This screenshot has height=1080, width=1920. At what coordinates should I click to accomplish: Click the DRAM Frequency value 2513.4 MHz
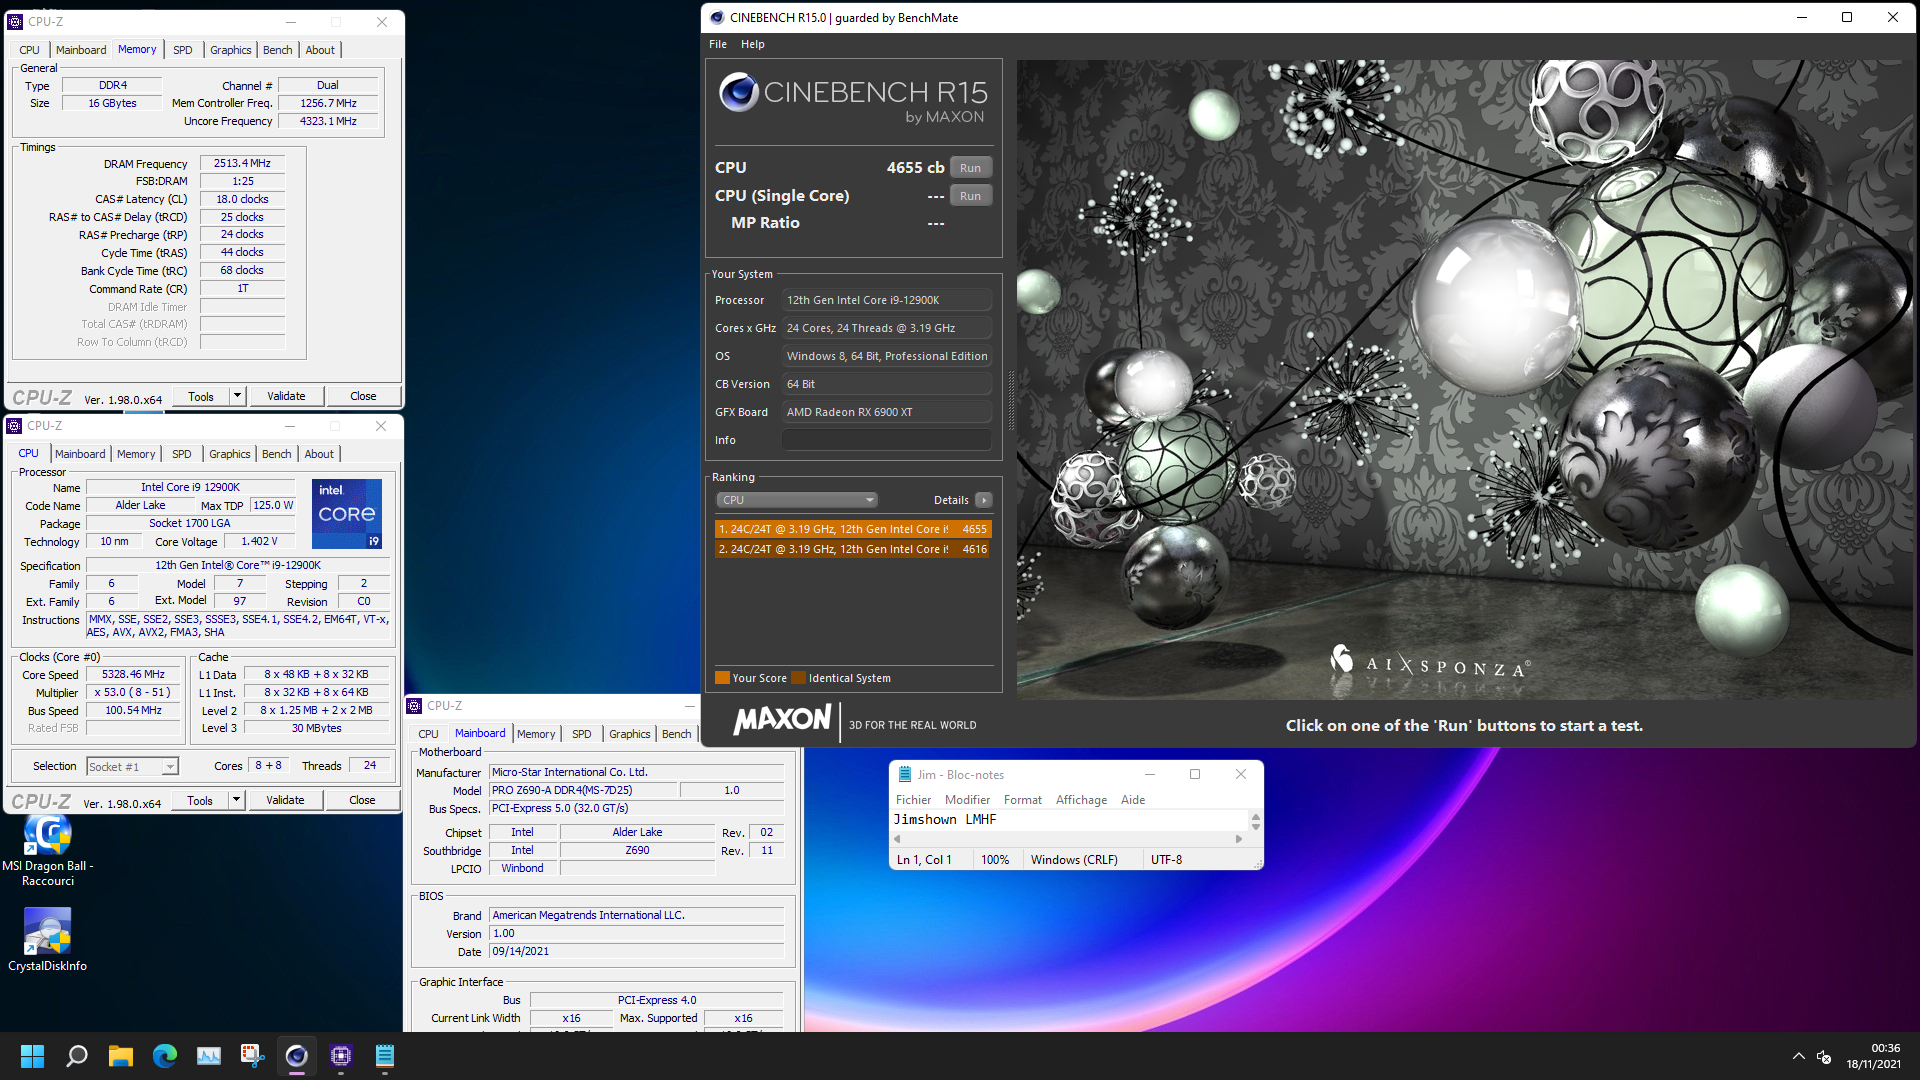pos(242,163)
